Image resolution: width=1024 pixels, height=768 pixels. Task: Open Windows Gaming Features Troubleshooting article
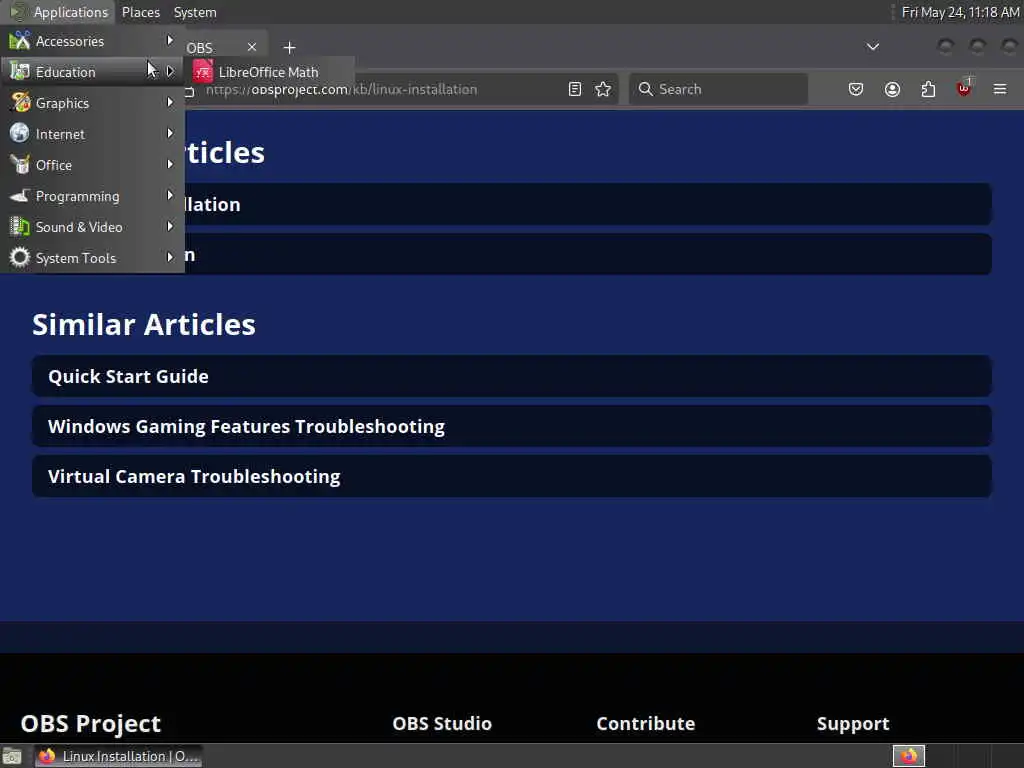click(511, 426)
